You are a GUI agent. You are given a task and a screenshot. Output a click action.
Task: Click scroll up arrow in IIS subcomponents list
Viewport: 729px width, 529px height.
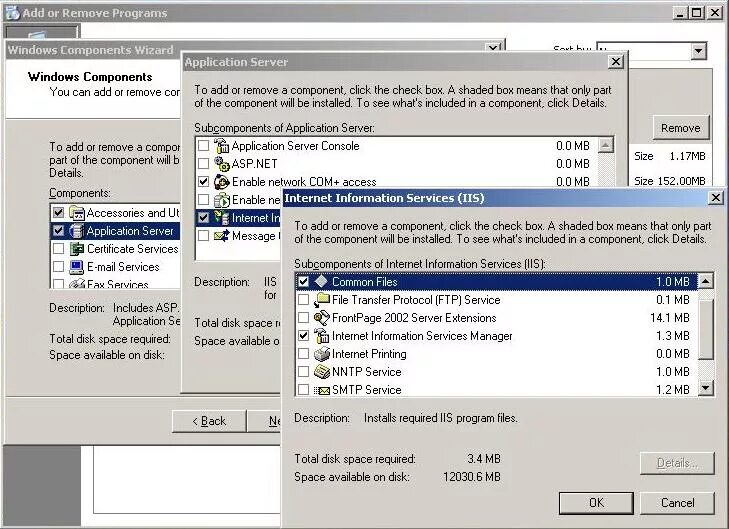click(706, 281)
